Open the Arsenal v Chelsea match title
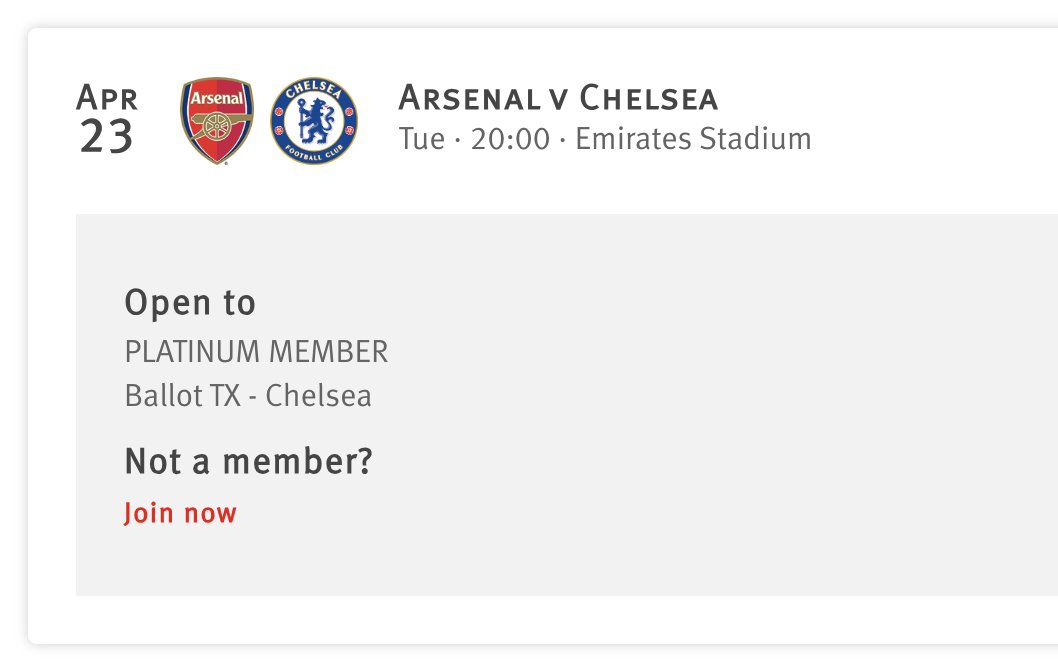Image resolution: width=1058 pixels, height=664 pixels. [x=558, y=98]
